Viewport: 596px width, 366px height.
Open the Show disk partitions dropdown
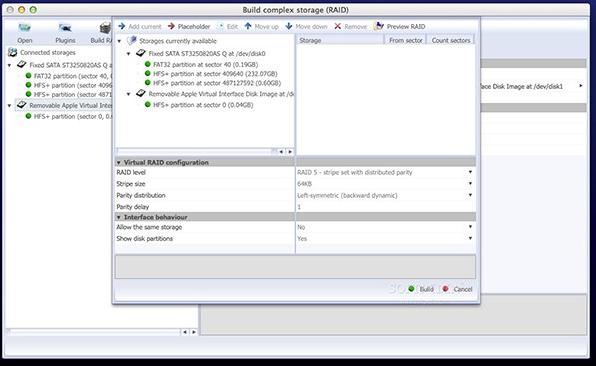pos(470,238)
